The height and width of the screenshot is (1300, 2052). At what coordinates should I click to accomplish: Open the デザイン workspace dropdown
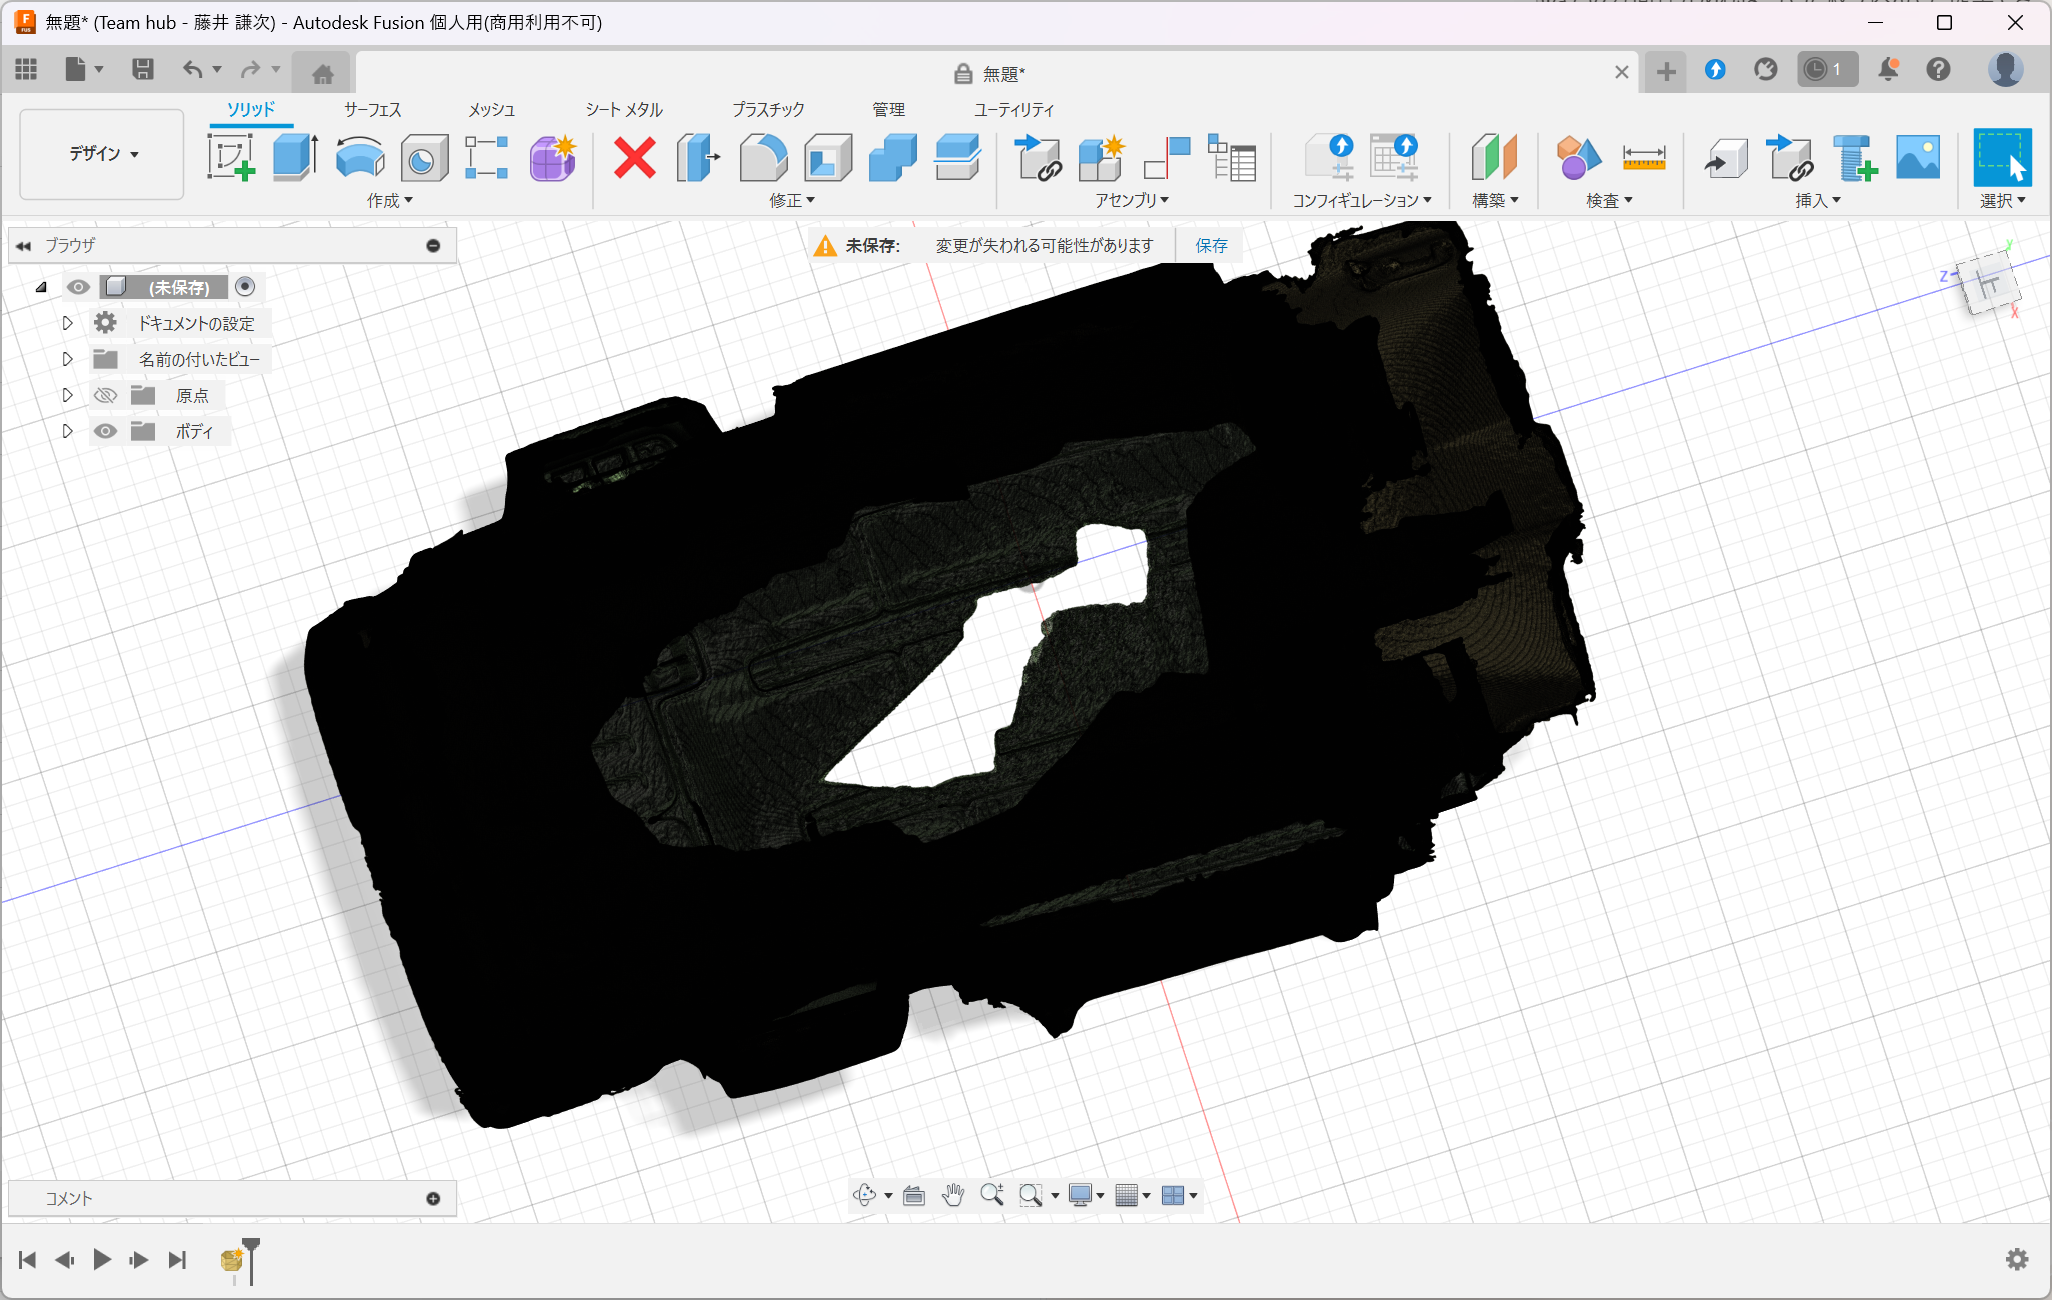coord(103,153)
